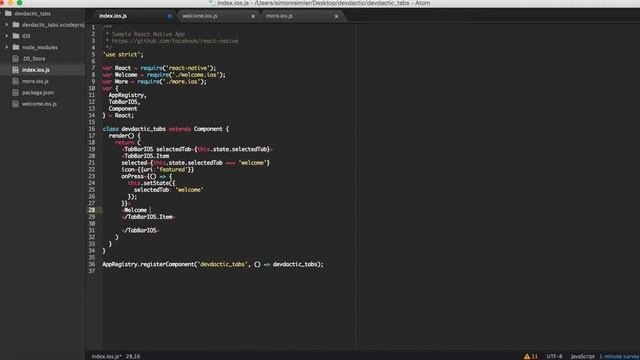Click index.ios.js file name in status bar
This screenshot has width=640, height=360.
point(106,356)
